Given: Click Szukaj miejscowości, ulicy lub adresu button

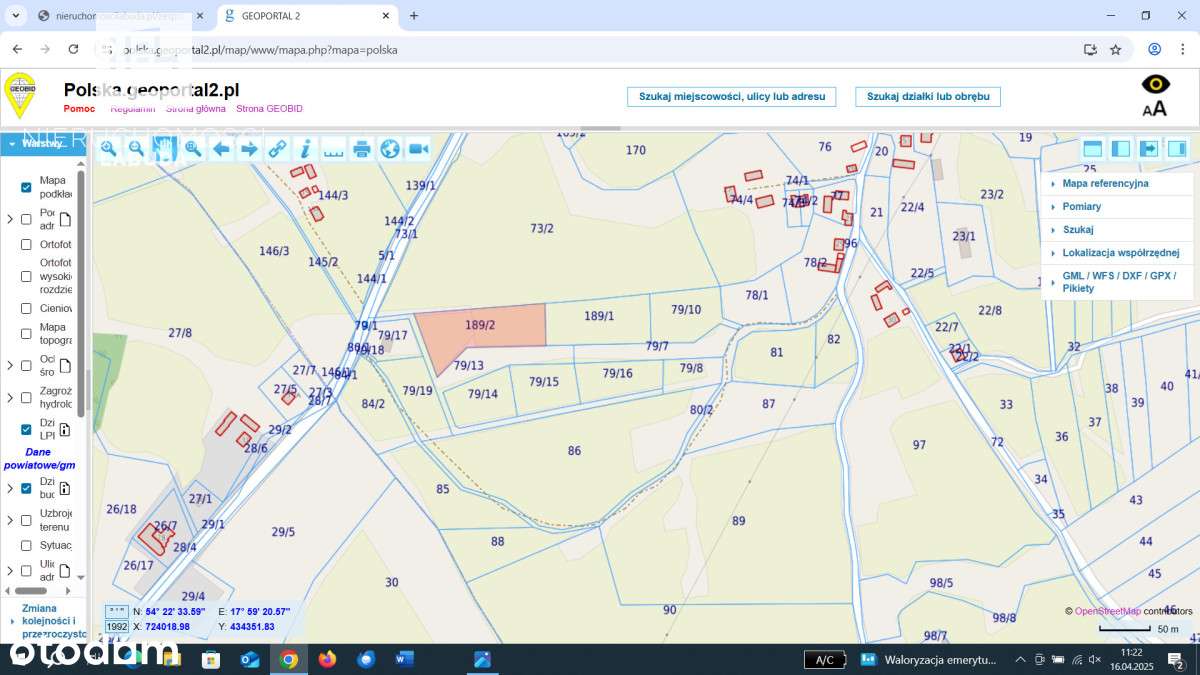Looking at the screenshot, I should pyautogui.click(x=732, y=97).
